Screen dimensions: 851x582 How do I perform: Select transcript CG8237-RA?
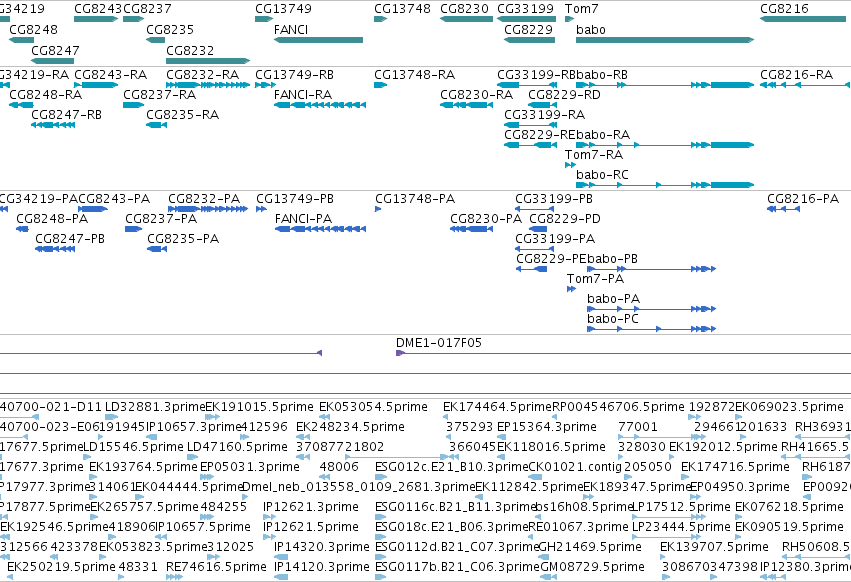tap(160, 95)
